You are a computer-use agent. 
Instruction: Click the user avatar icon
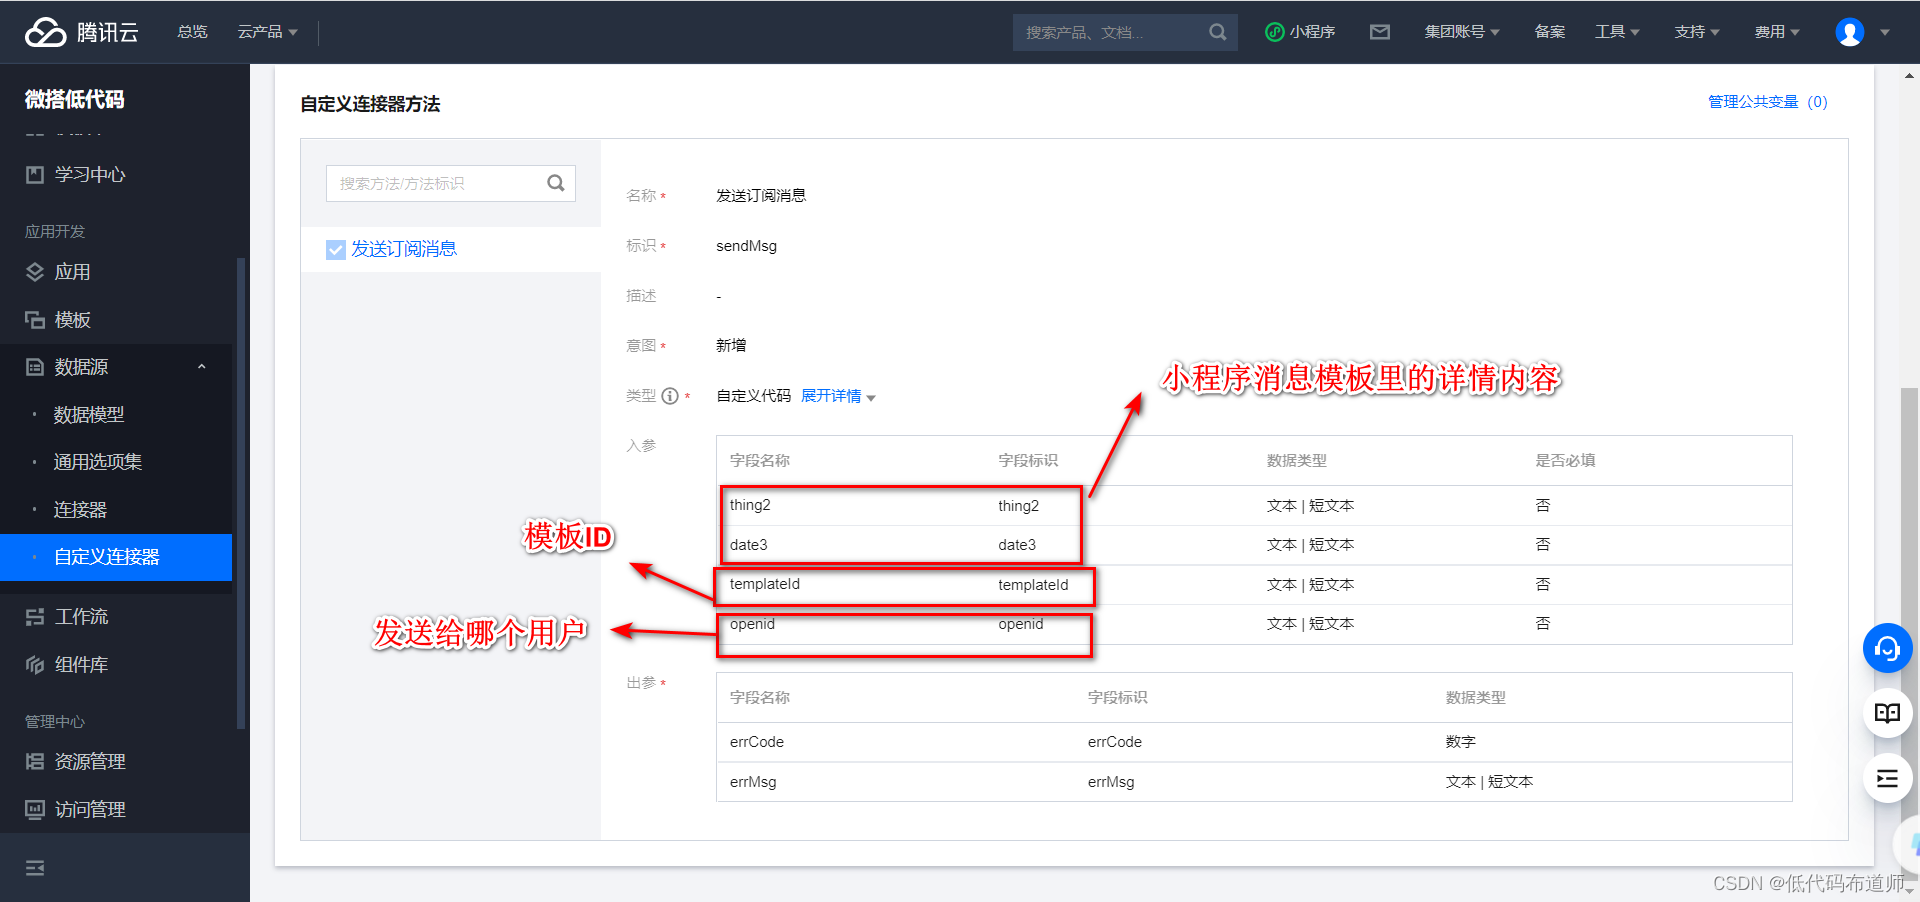tap(1850, 32)
